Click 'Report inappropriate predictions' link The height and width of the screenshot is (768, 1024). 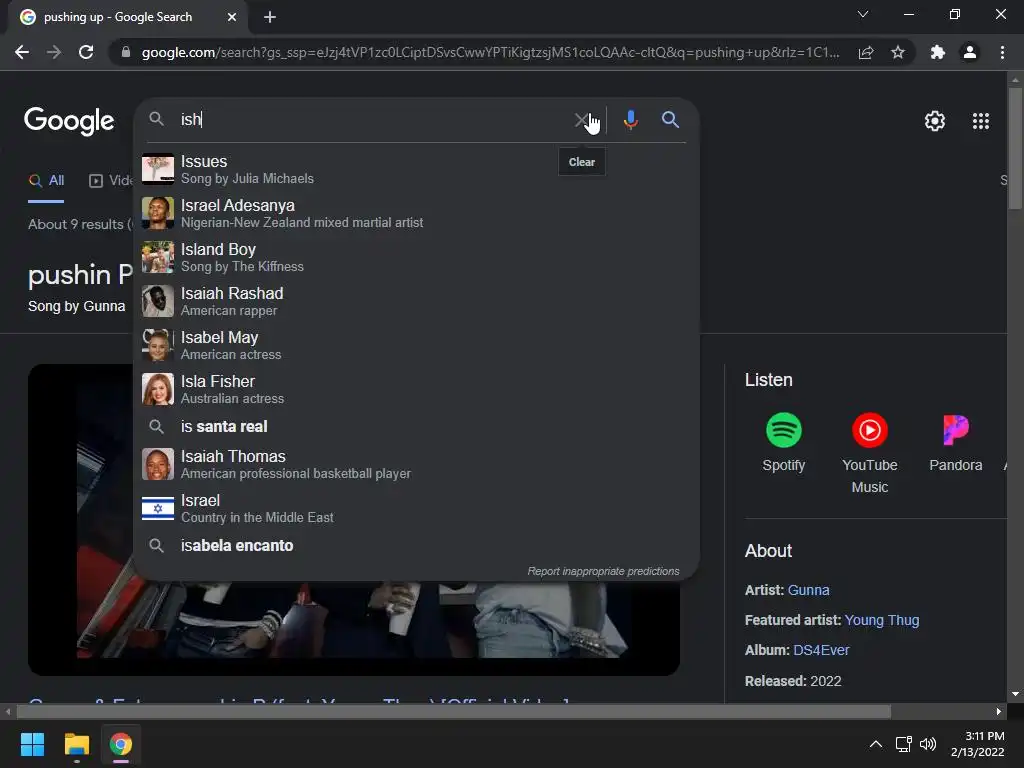pos(603,571)
